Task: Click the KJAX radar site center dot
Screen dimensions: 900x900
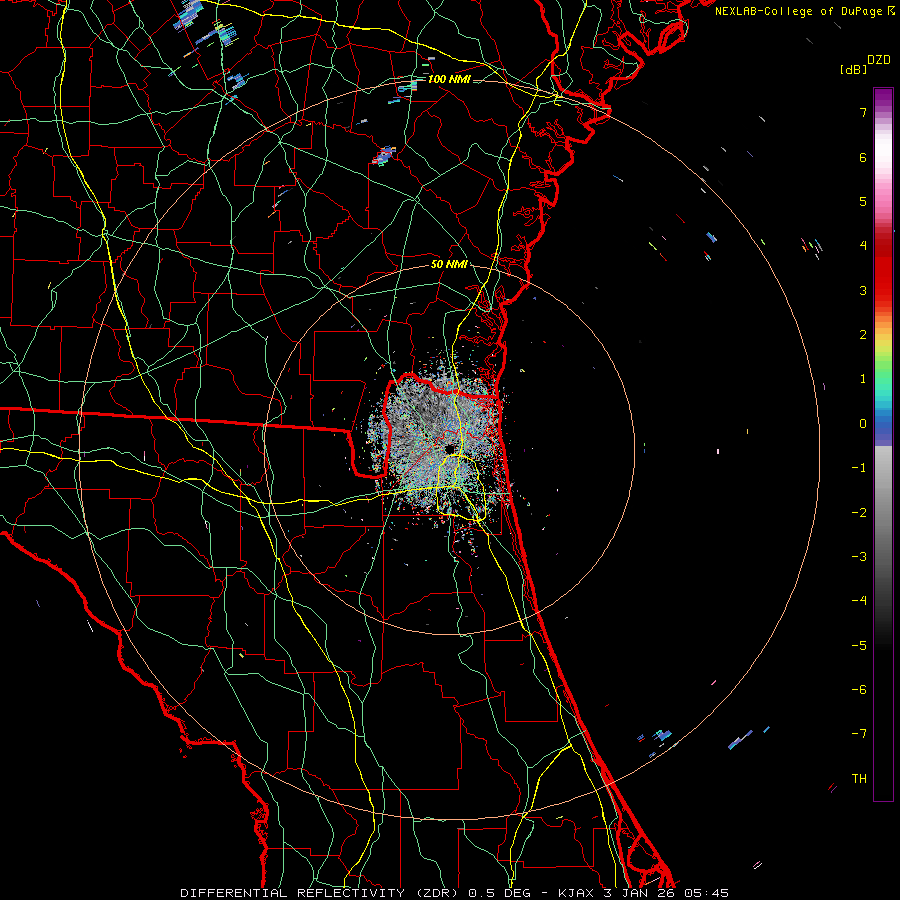Action: (449, 449)
